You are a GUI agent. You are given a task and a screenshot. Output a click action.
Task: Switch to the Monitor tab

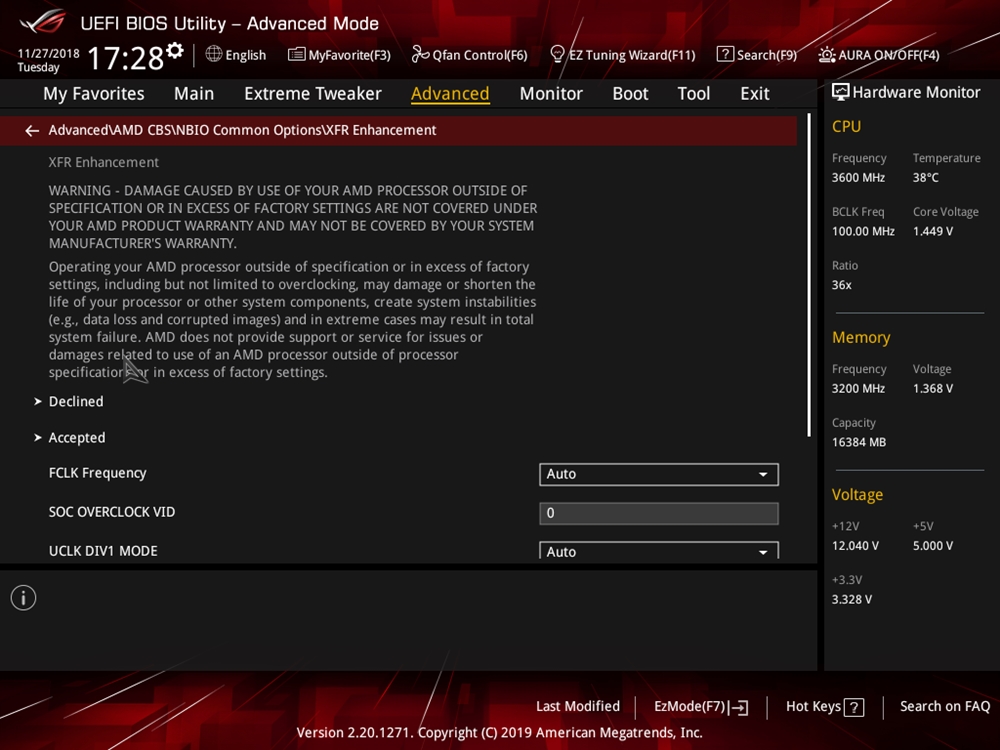(551, 93)
